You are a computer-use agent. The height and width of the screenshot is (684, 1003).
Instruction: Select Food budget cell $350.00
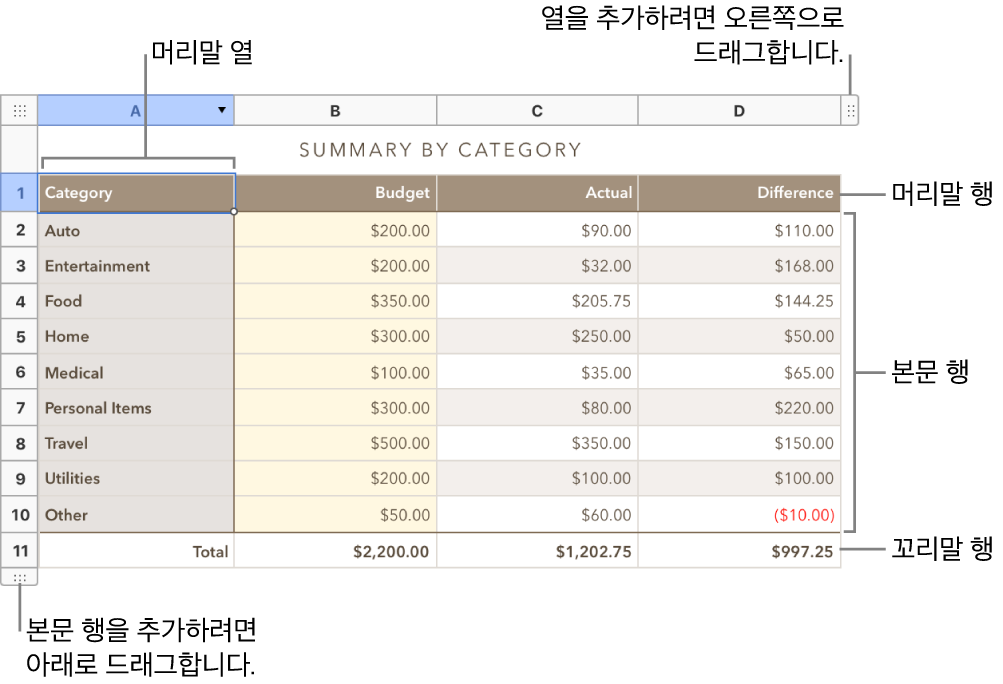click(335, 301)
